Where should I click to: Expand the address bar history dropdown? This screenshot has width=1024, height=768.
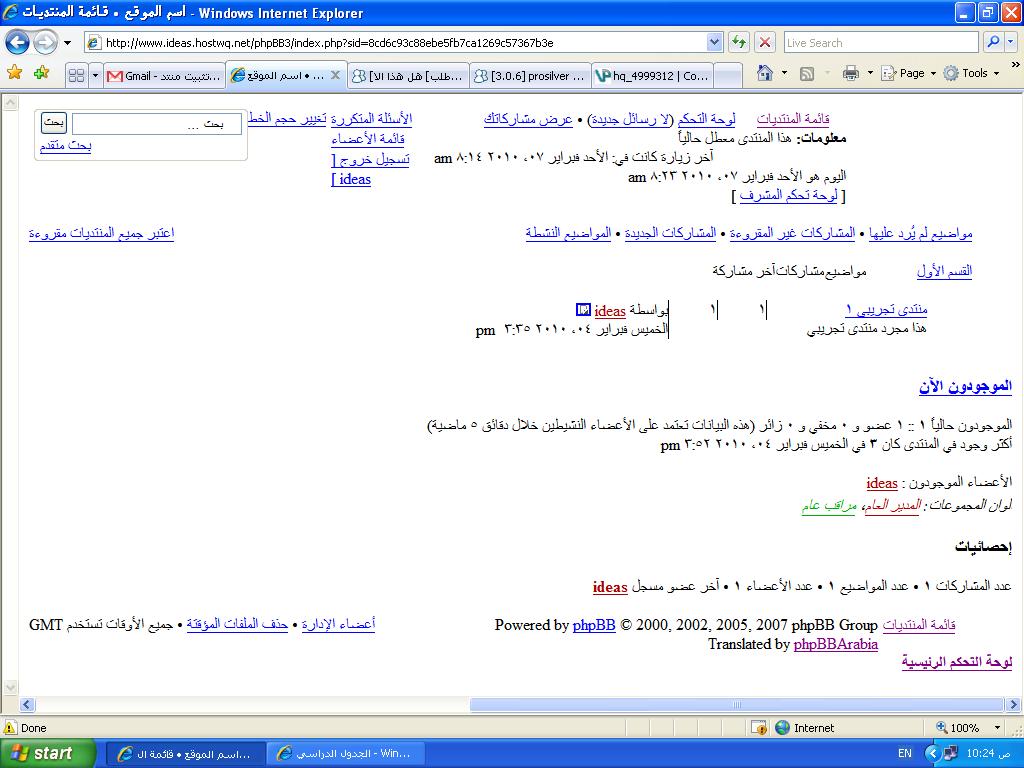tap(714, 43)
